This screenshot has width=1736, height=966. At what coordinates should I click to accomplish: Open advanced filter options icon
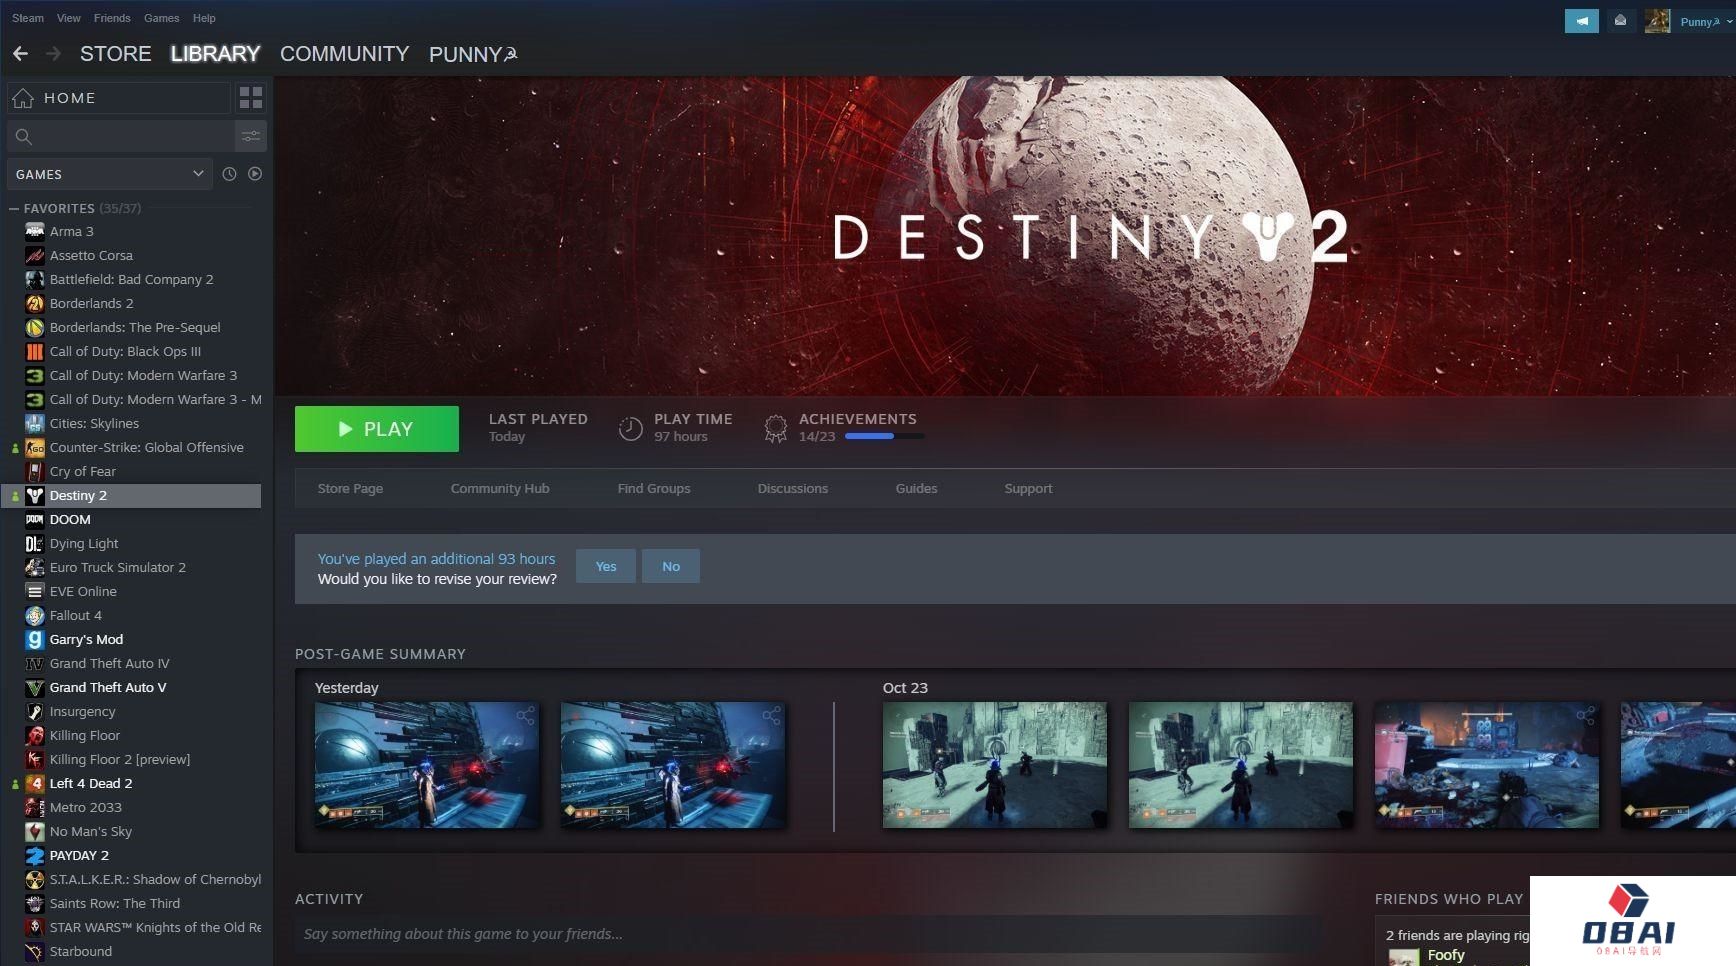click(x=251, y=136)
